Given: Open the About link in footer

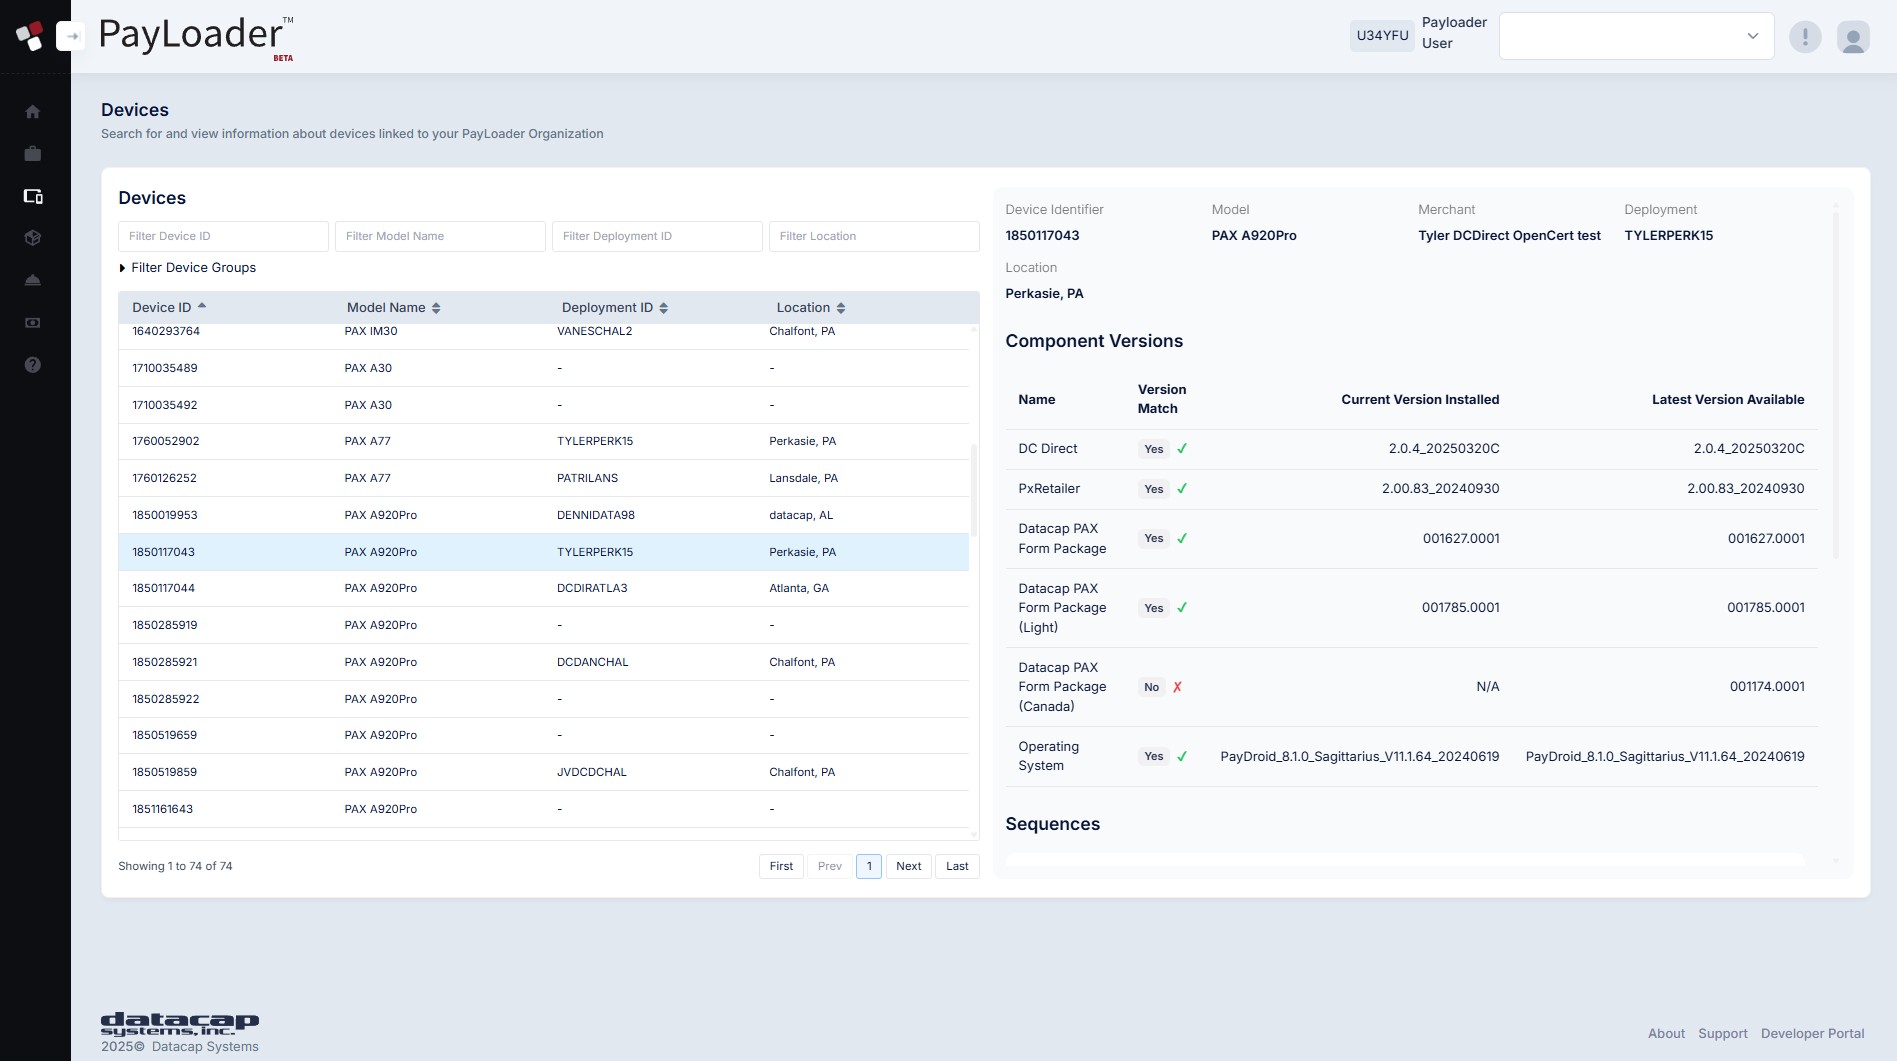Looking at the screenshot, I should (1666, 1034).
